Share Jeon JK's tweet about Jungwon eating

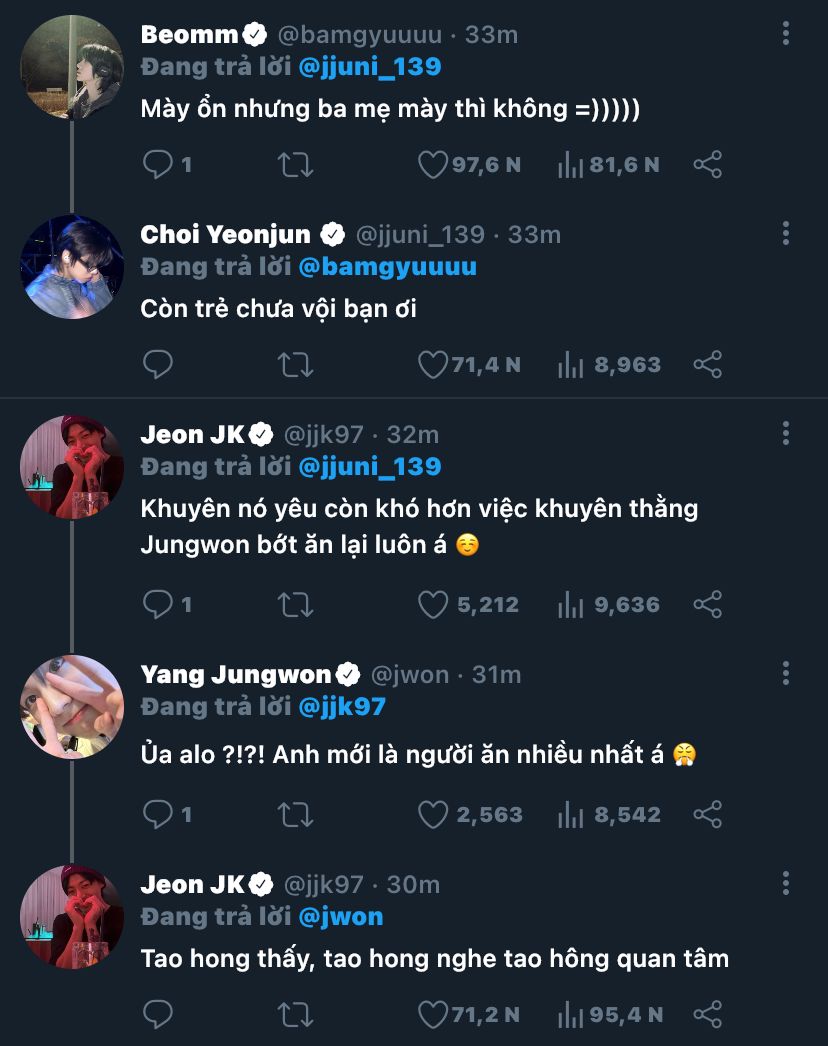[708, 604]
